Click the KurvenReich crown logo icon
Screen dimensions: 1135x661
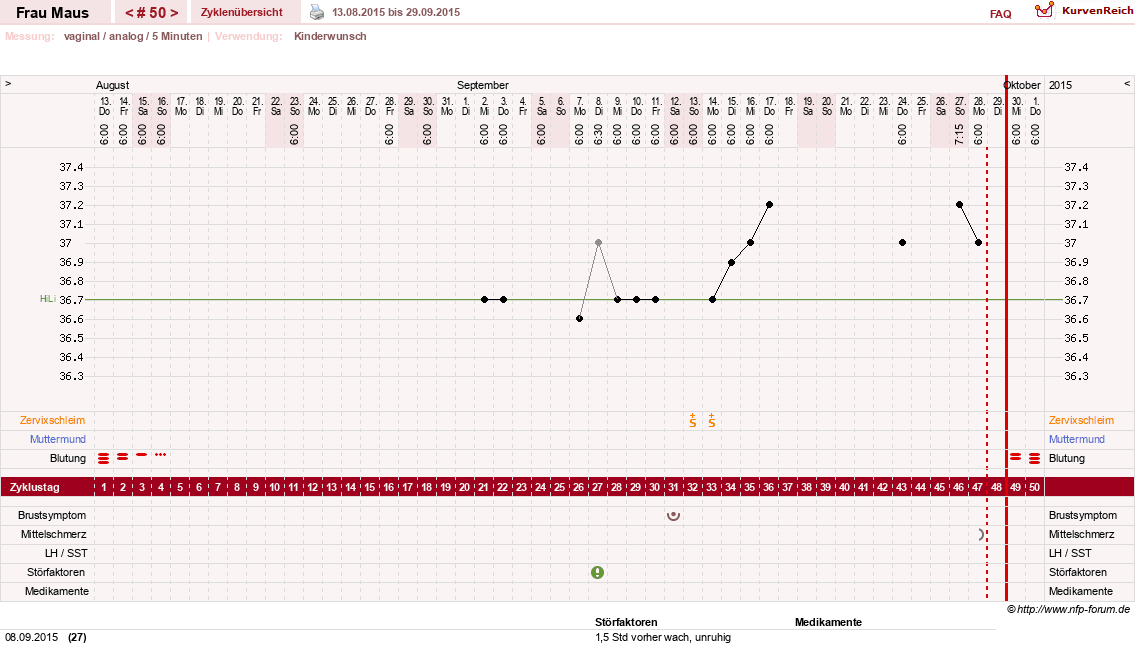(1044, 10)
